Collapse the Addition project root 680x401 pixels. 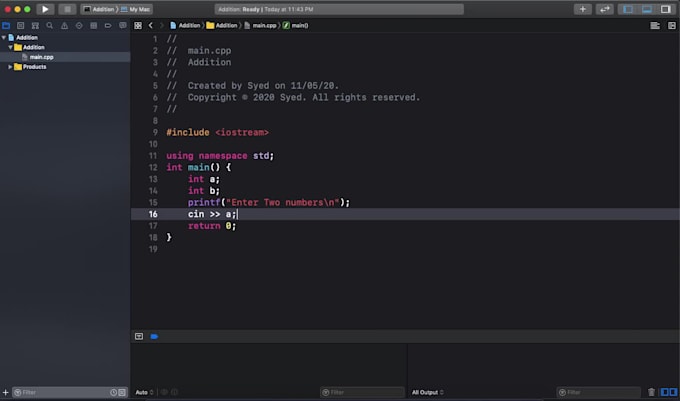tap(4, 37)
